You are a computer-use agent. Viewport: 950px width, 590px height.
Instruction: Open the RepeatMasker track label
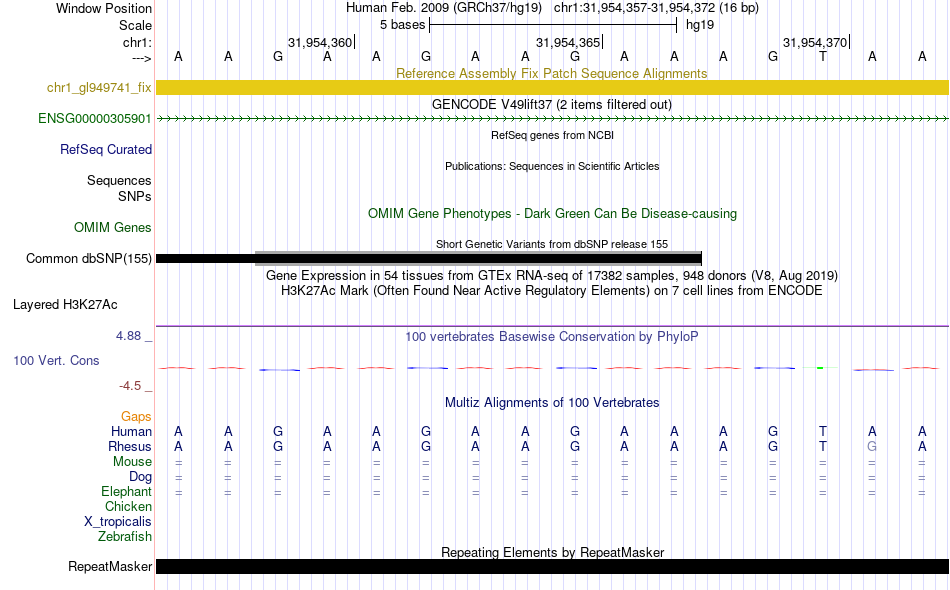(110, 566)
